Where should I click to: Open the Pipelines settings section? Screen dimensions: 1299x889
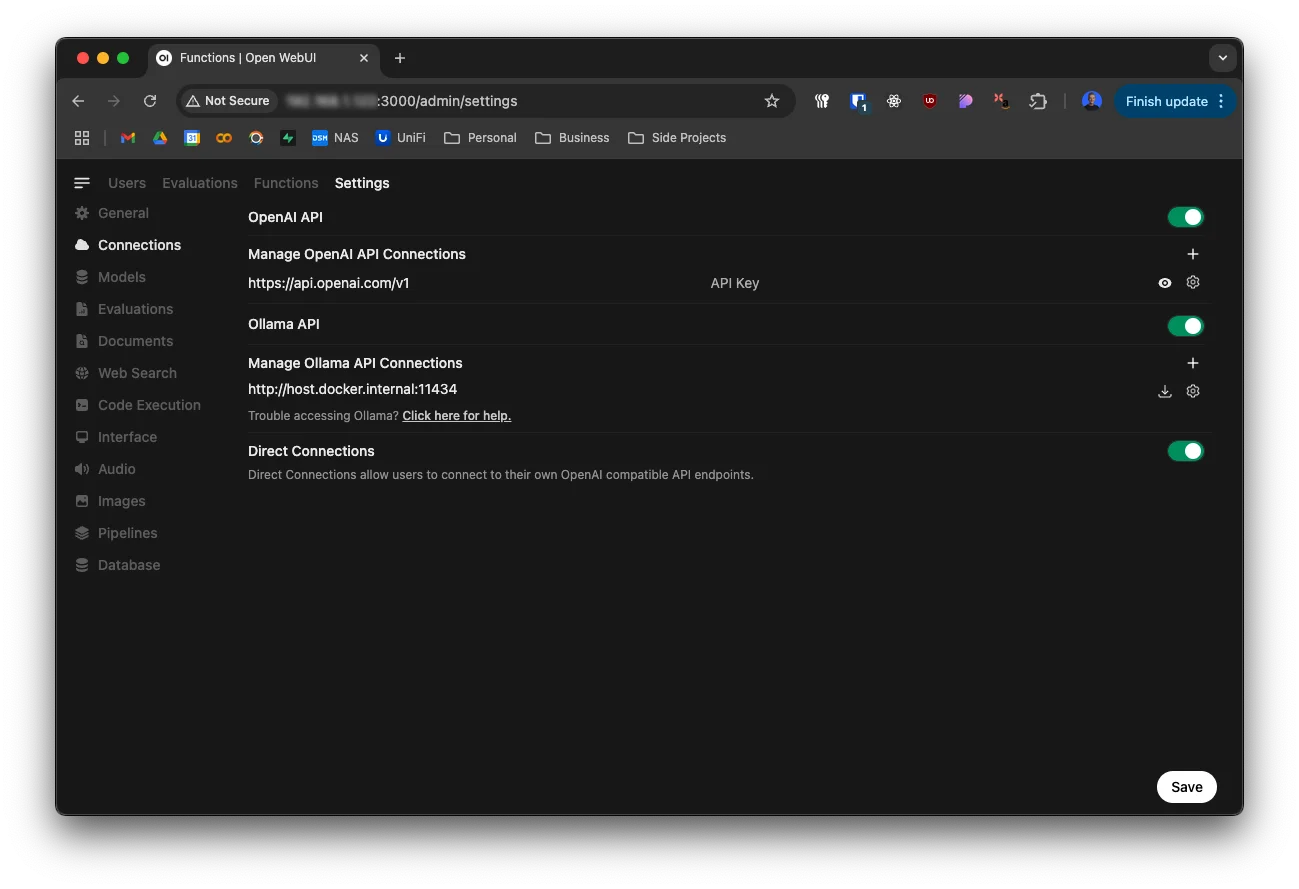click(x=116, y=533)
